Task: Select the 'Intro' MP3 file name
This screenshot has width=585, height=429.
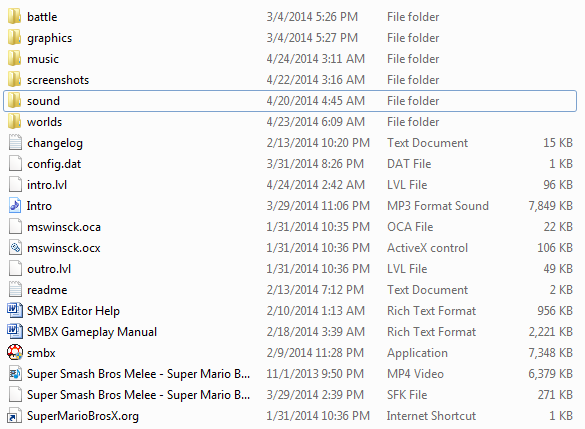Action: (39, 206)
